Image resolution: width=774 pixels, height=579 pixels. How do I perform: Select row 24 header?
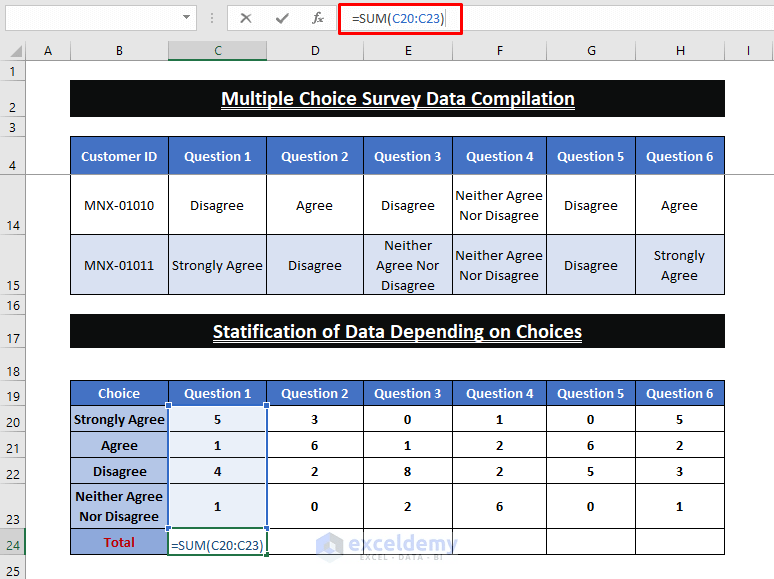point(13,542)
